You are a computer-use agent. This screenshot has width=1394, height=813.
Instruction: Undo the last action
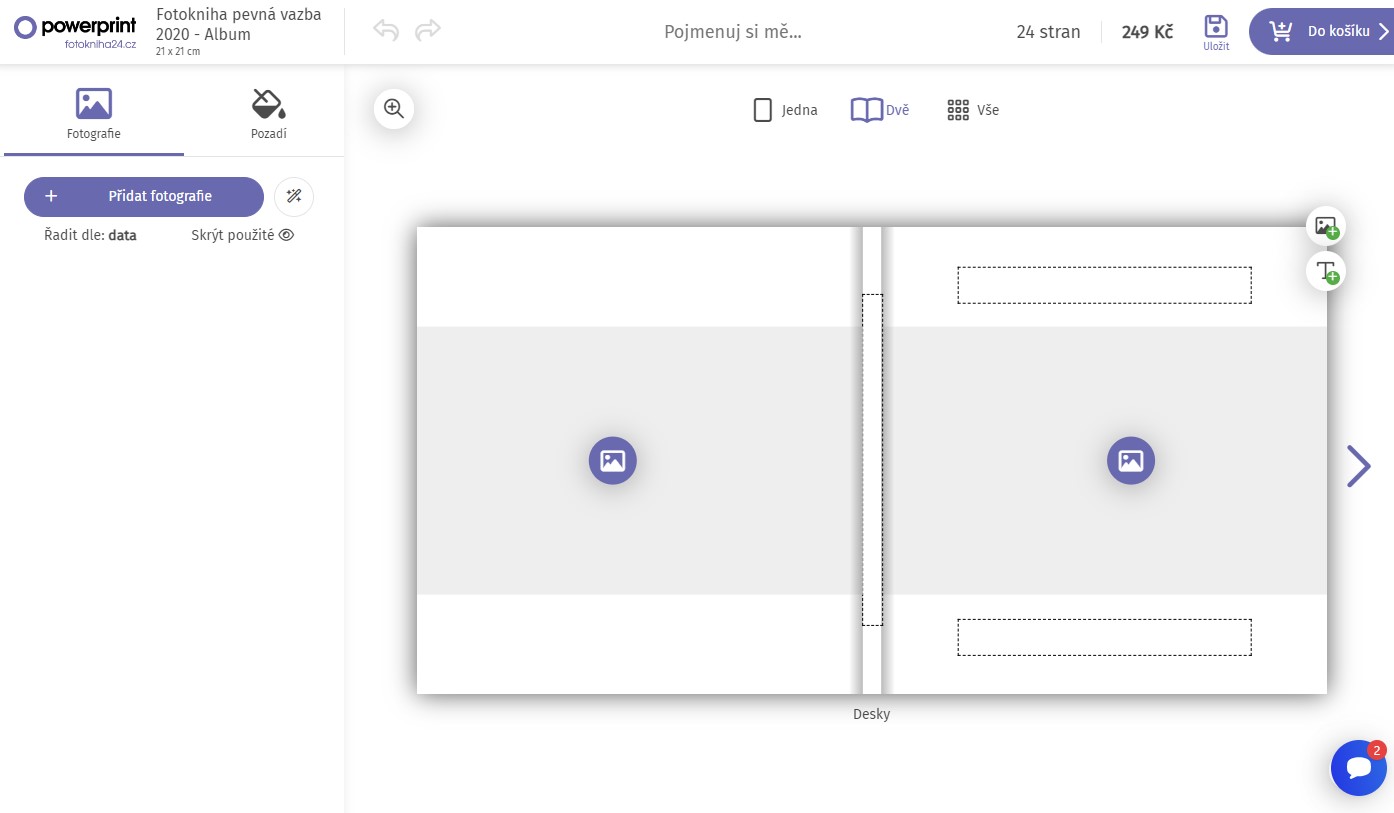point(386,30)
